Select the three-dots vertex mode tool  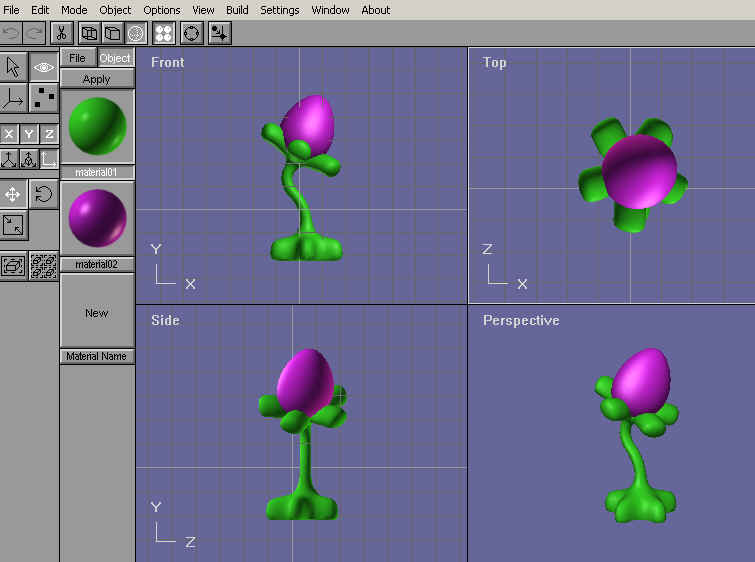(44, 98)
